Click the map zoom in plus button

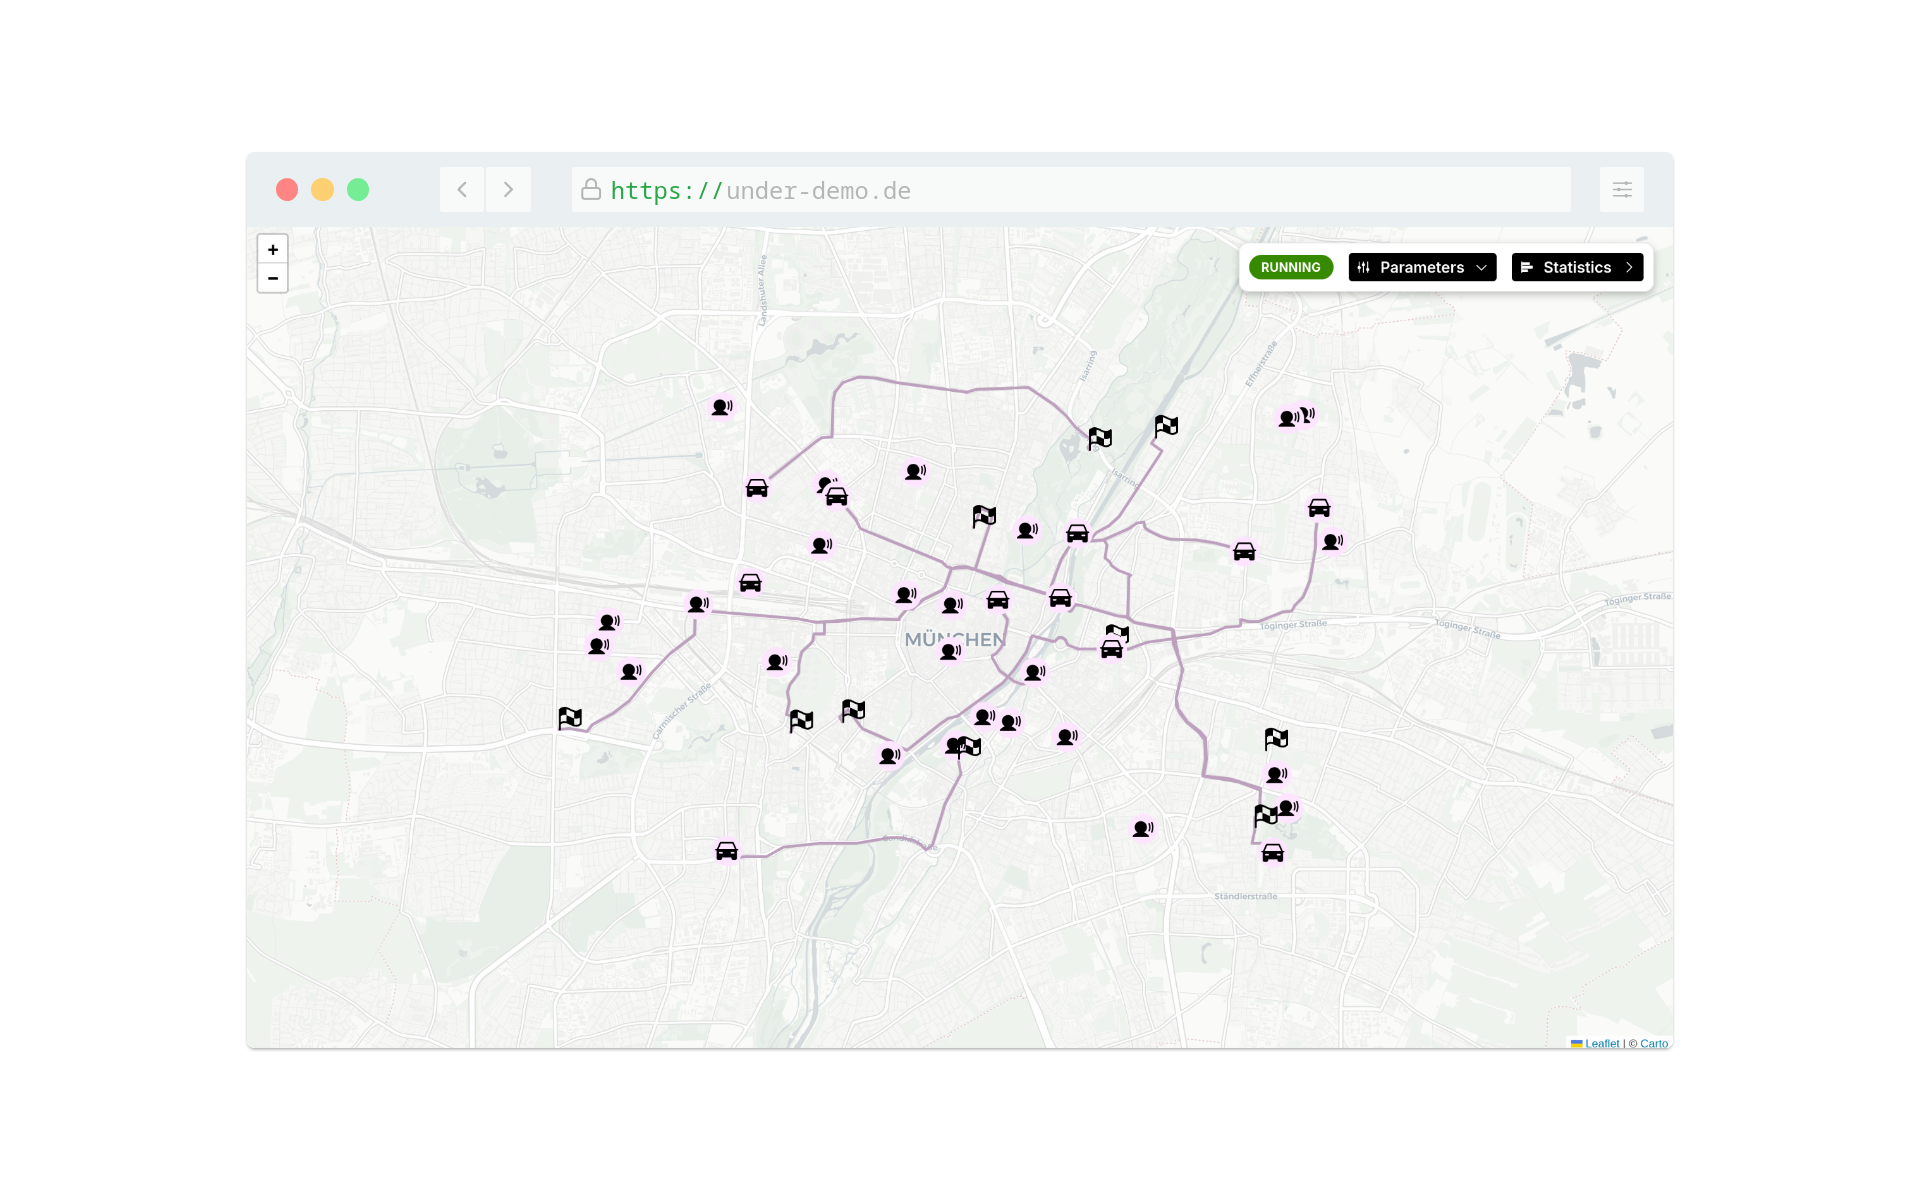(x=273, y=250)
